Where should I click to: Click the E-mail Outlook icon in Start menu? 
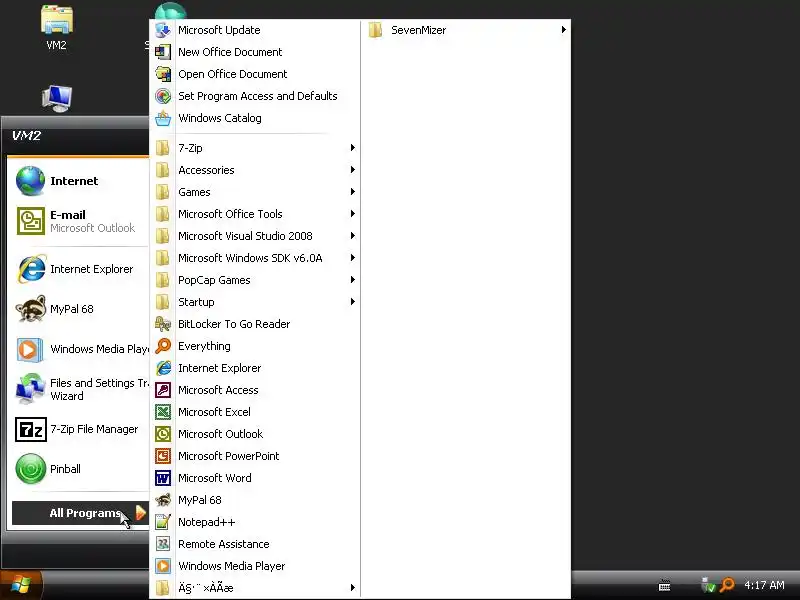[x=31, y=220]
